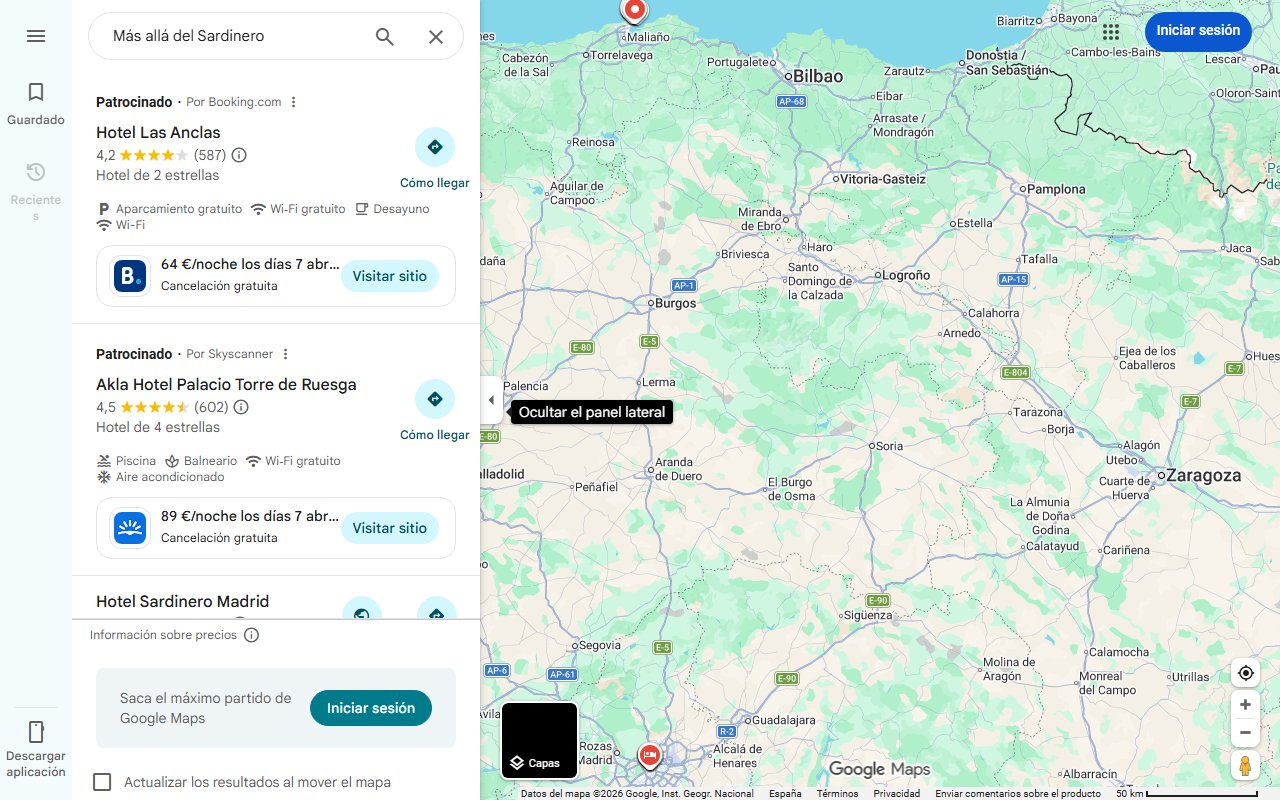
Task: Enable Actualizar los resultados al mover el mapa
Action: (x=102, y=782)
